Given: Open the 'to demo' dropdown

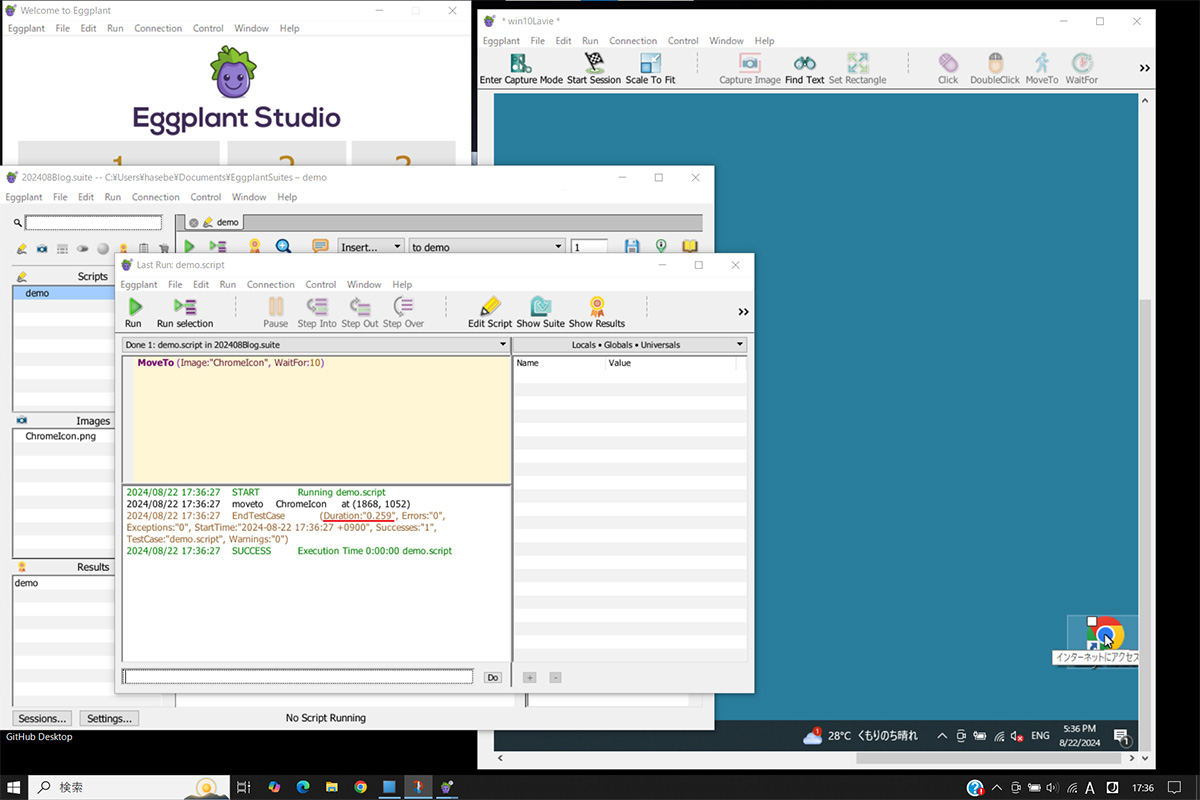Looking at the screenshot, I should [x=487, y=247].
